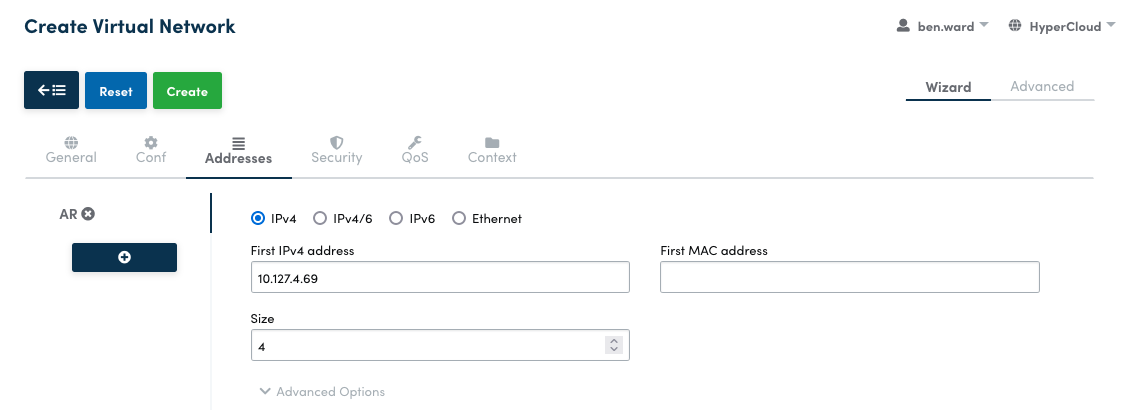Open the General tab globe icon
The height and width of the screenshot is (410, 1133).
tap(71, 143)
